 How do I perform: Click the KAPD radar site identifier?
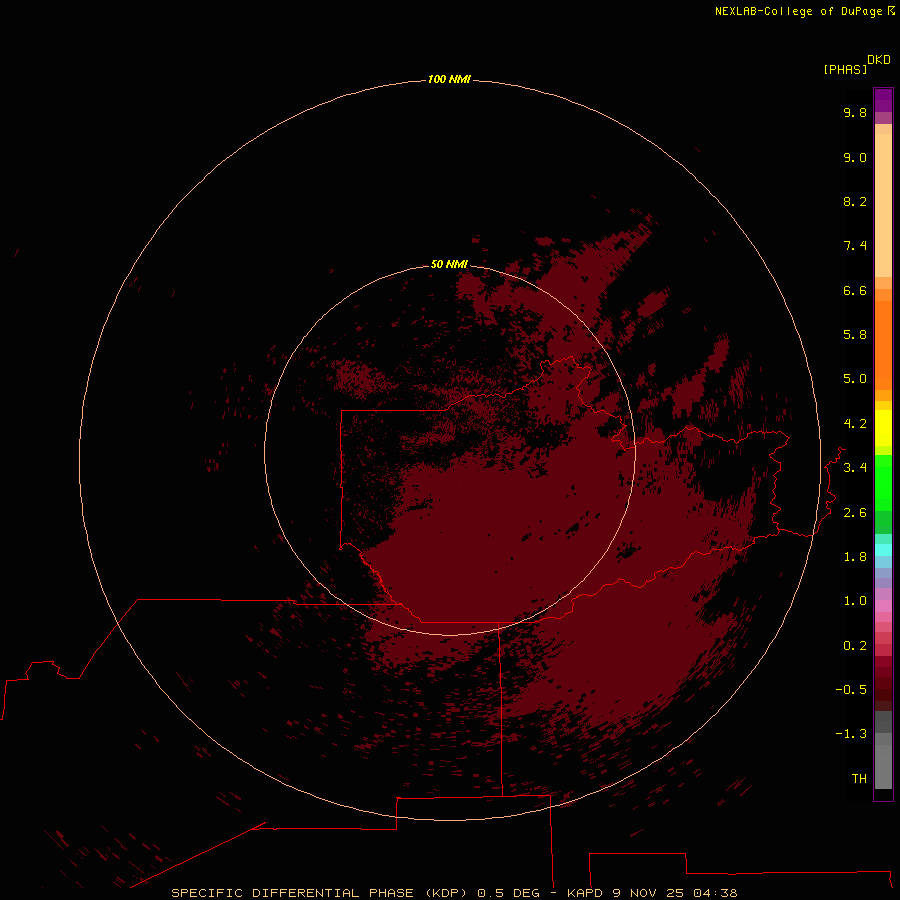click(x=585, y=893)
